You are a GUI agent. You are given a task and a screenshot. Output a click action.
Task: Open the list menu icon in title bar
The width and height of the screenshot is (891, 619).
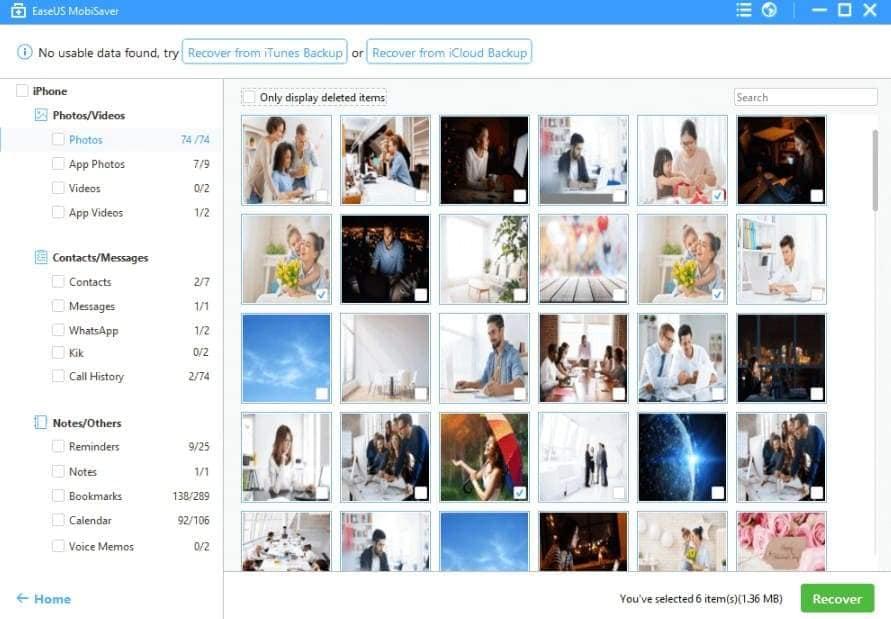tap(743, 10)
